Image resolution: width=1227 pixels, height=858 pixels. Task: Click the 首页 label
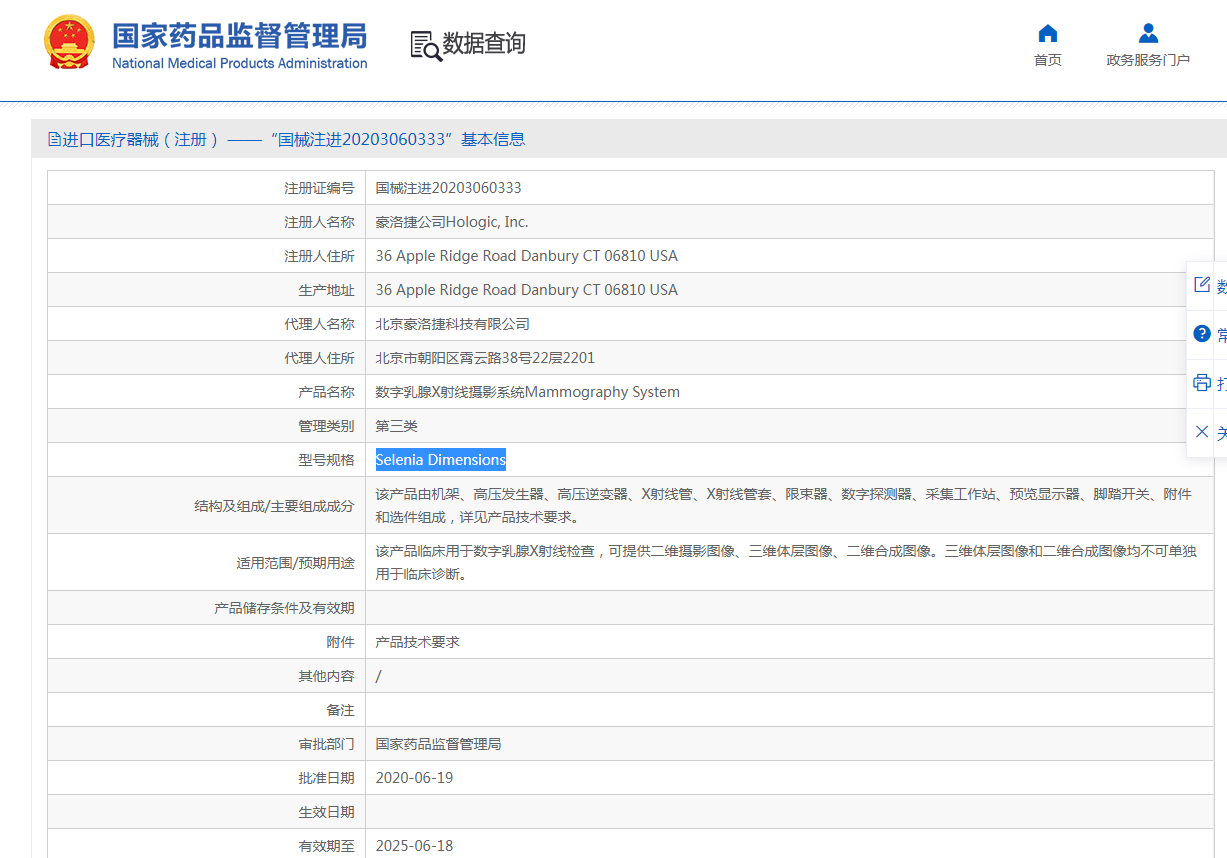1047,60
